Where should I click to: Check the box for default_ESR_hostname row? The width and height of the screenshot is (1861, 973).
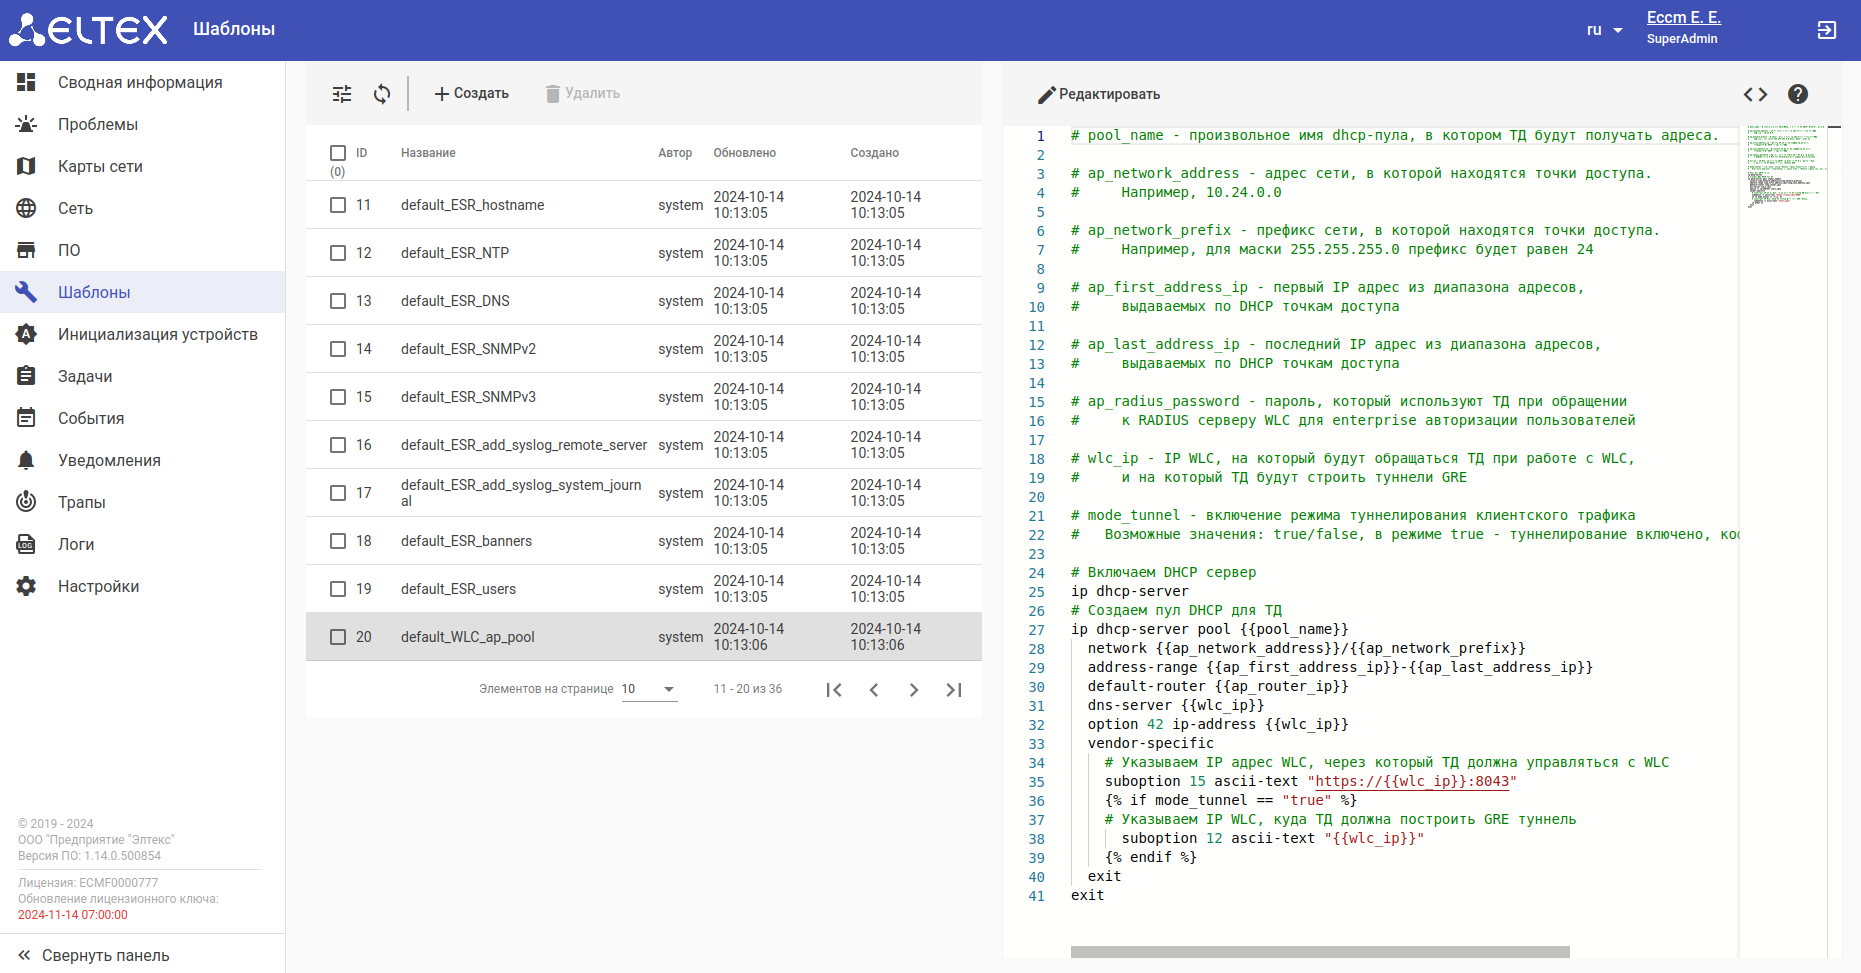click(x=338, y=205)
